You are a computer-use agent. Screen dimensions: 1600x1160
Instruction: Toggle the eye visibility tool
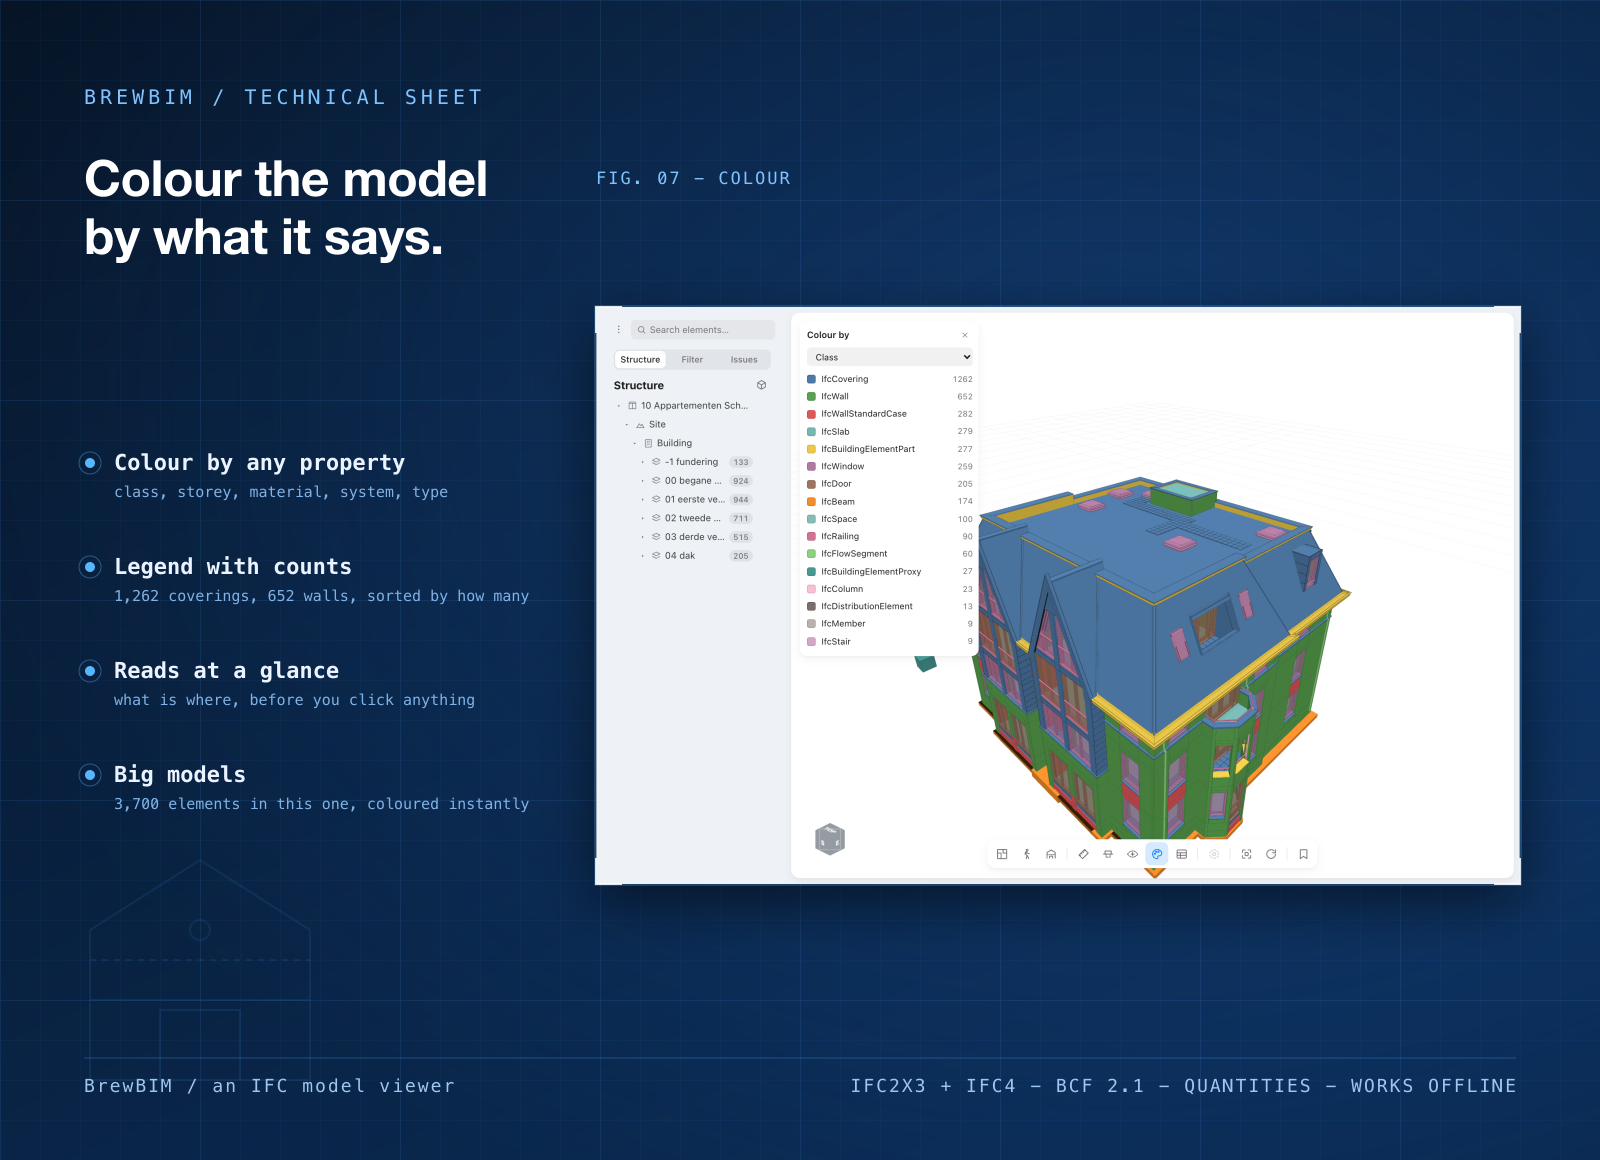click(1133, 854)
